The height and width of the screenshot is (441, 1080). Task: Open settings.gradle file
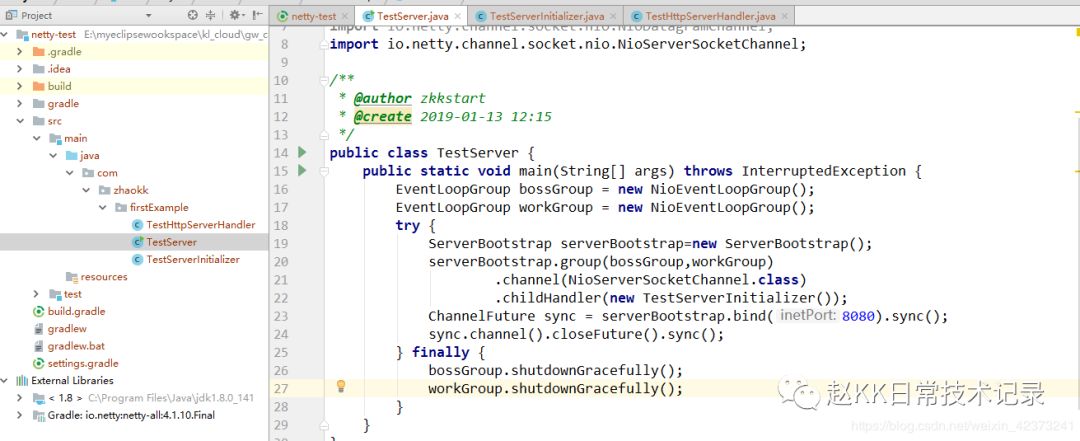[x=83, y=363]
